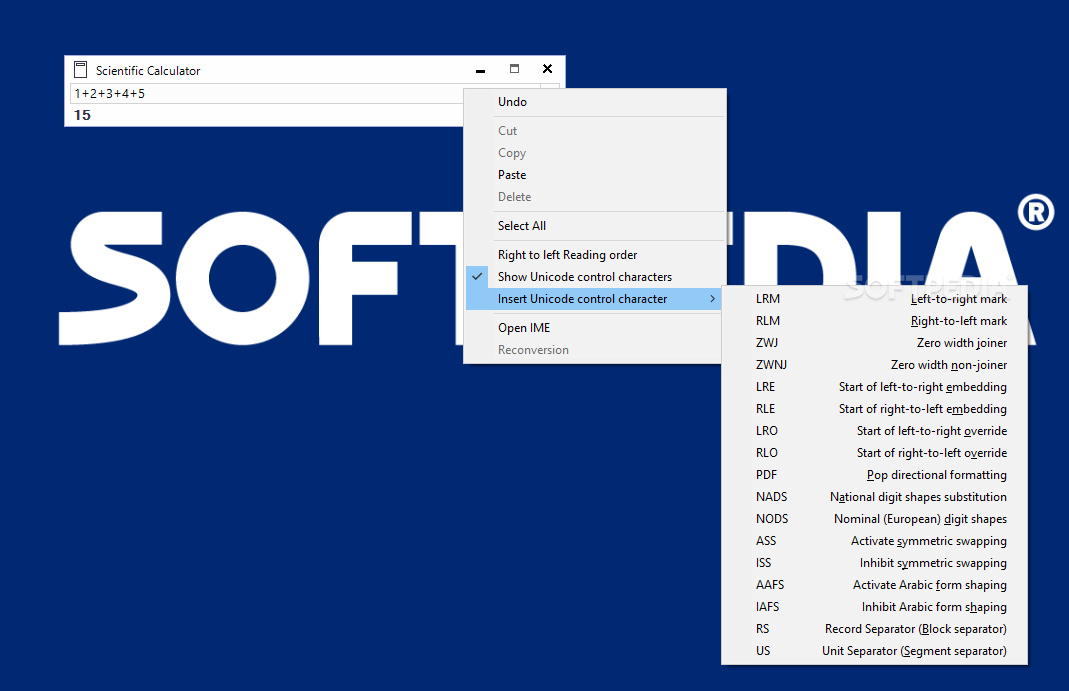This screenshot has width=1069, height=691.
Task: Choose Paste from the context menu
Action: click(x=594, y=174)
